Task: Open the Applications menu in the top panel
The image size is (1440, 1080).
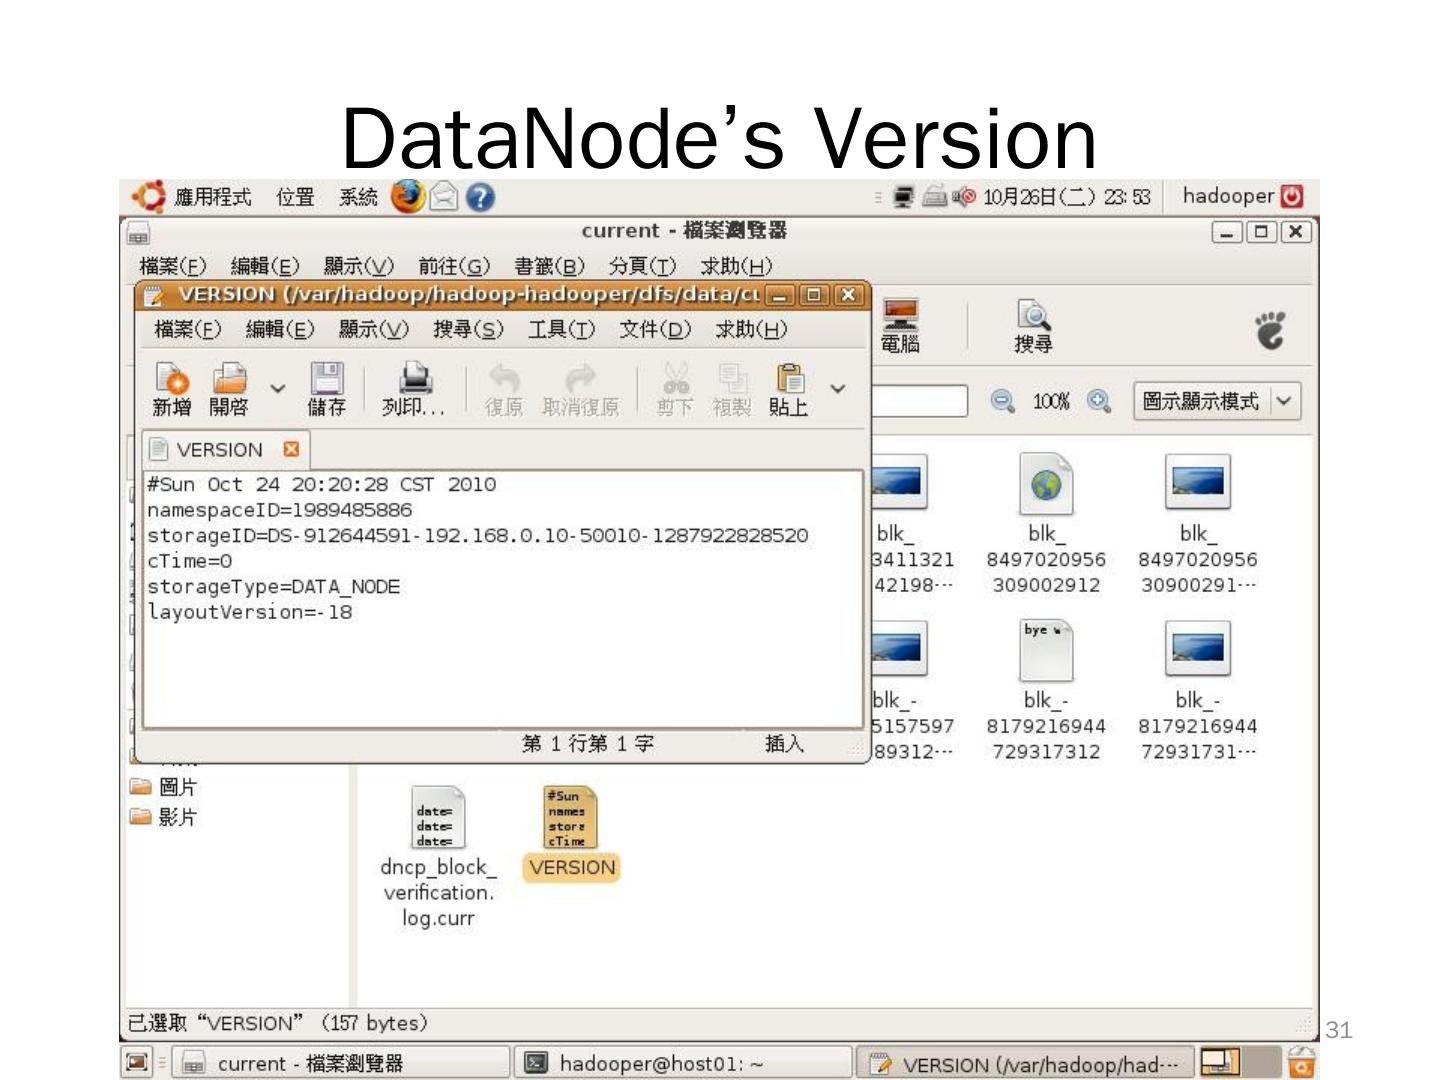Action: (x=213, y=197)
